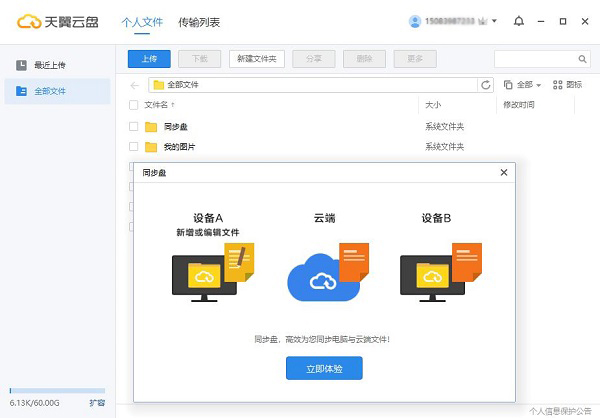Click the 分享 button
The height and width of the screenshot is (418, 600).
(x=314, y=59)
